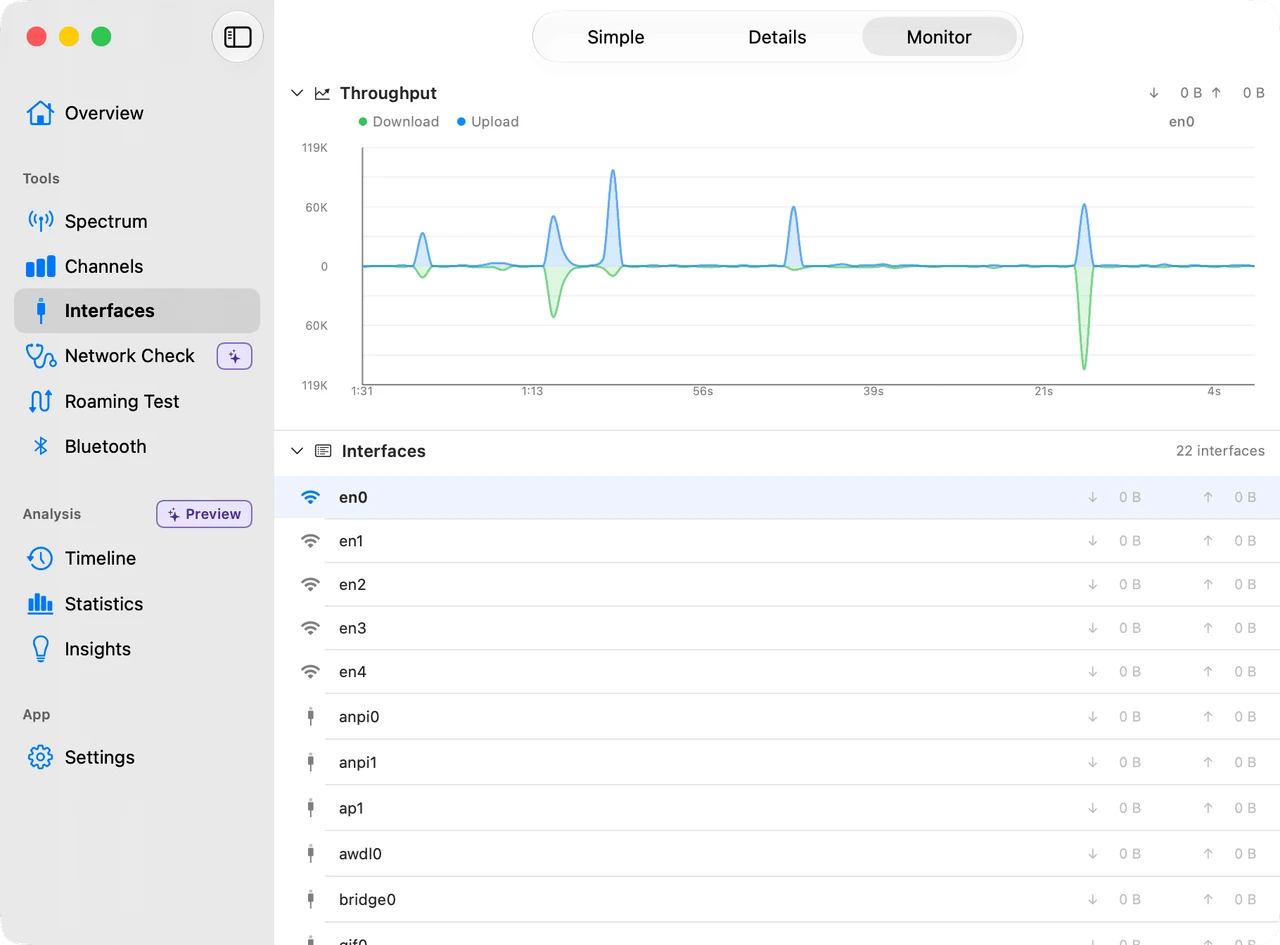Image resolution: width=1280 pixels, height=945 pixels.
Task: Click the en0 label above the chart
Action: point(1181,122)
